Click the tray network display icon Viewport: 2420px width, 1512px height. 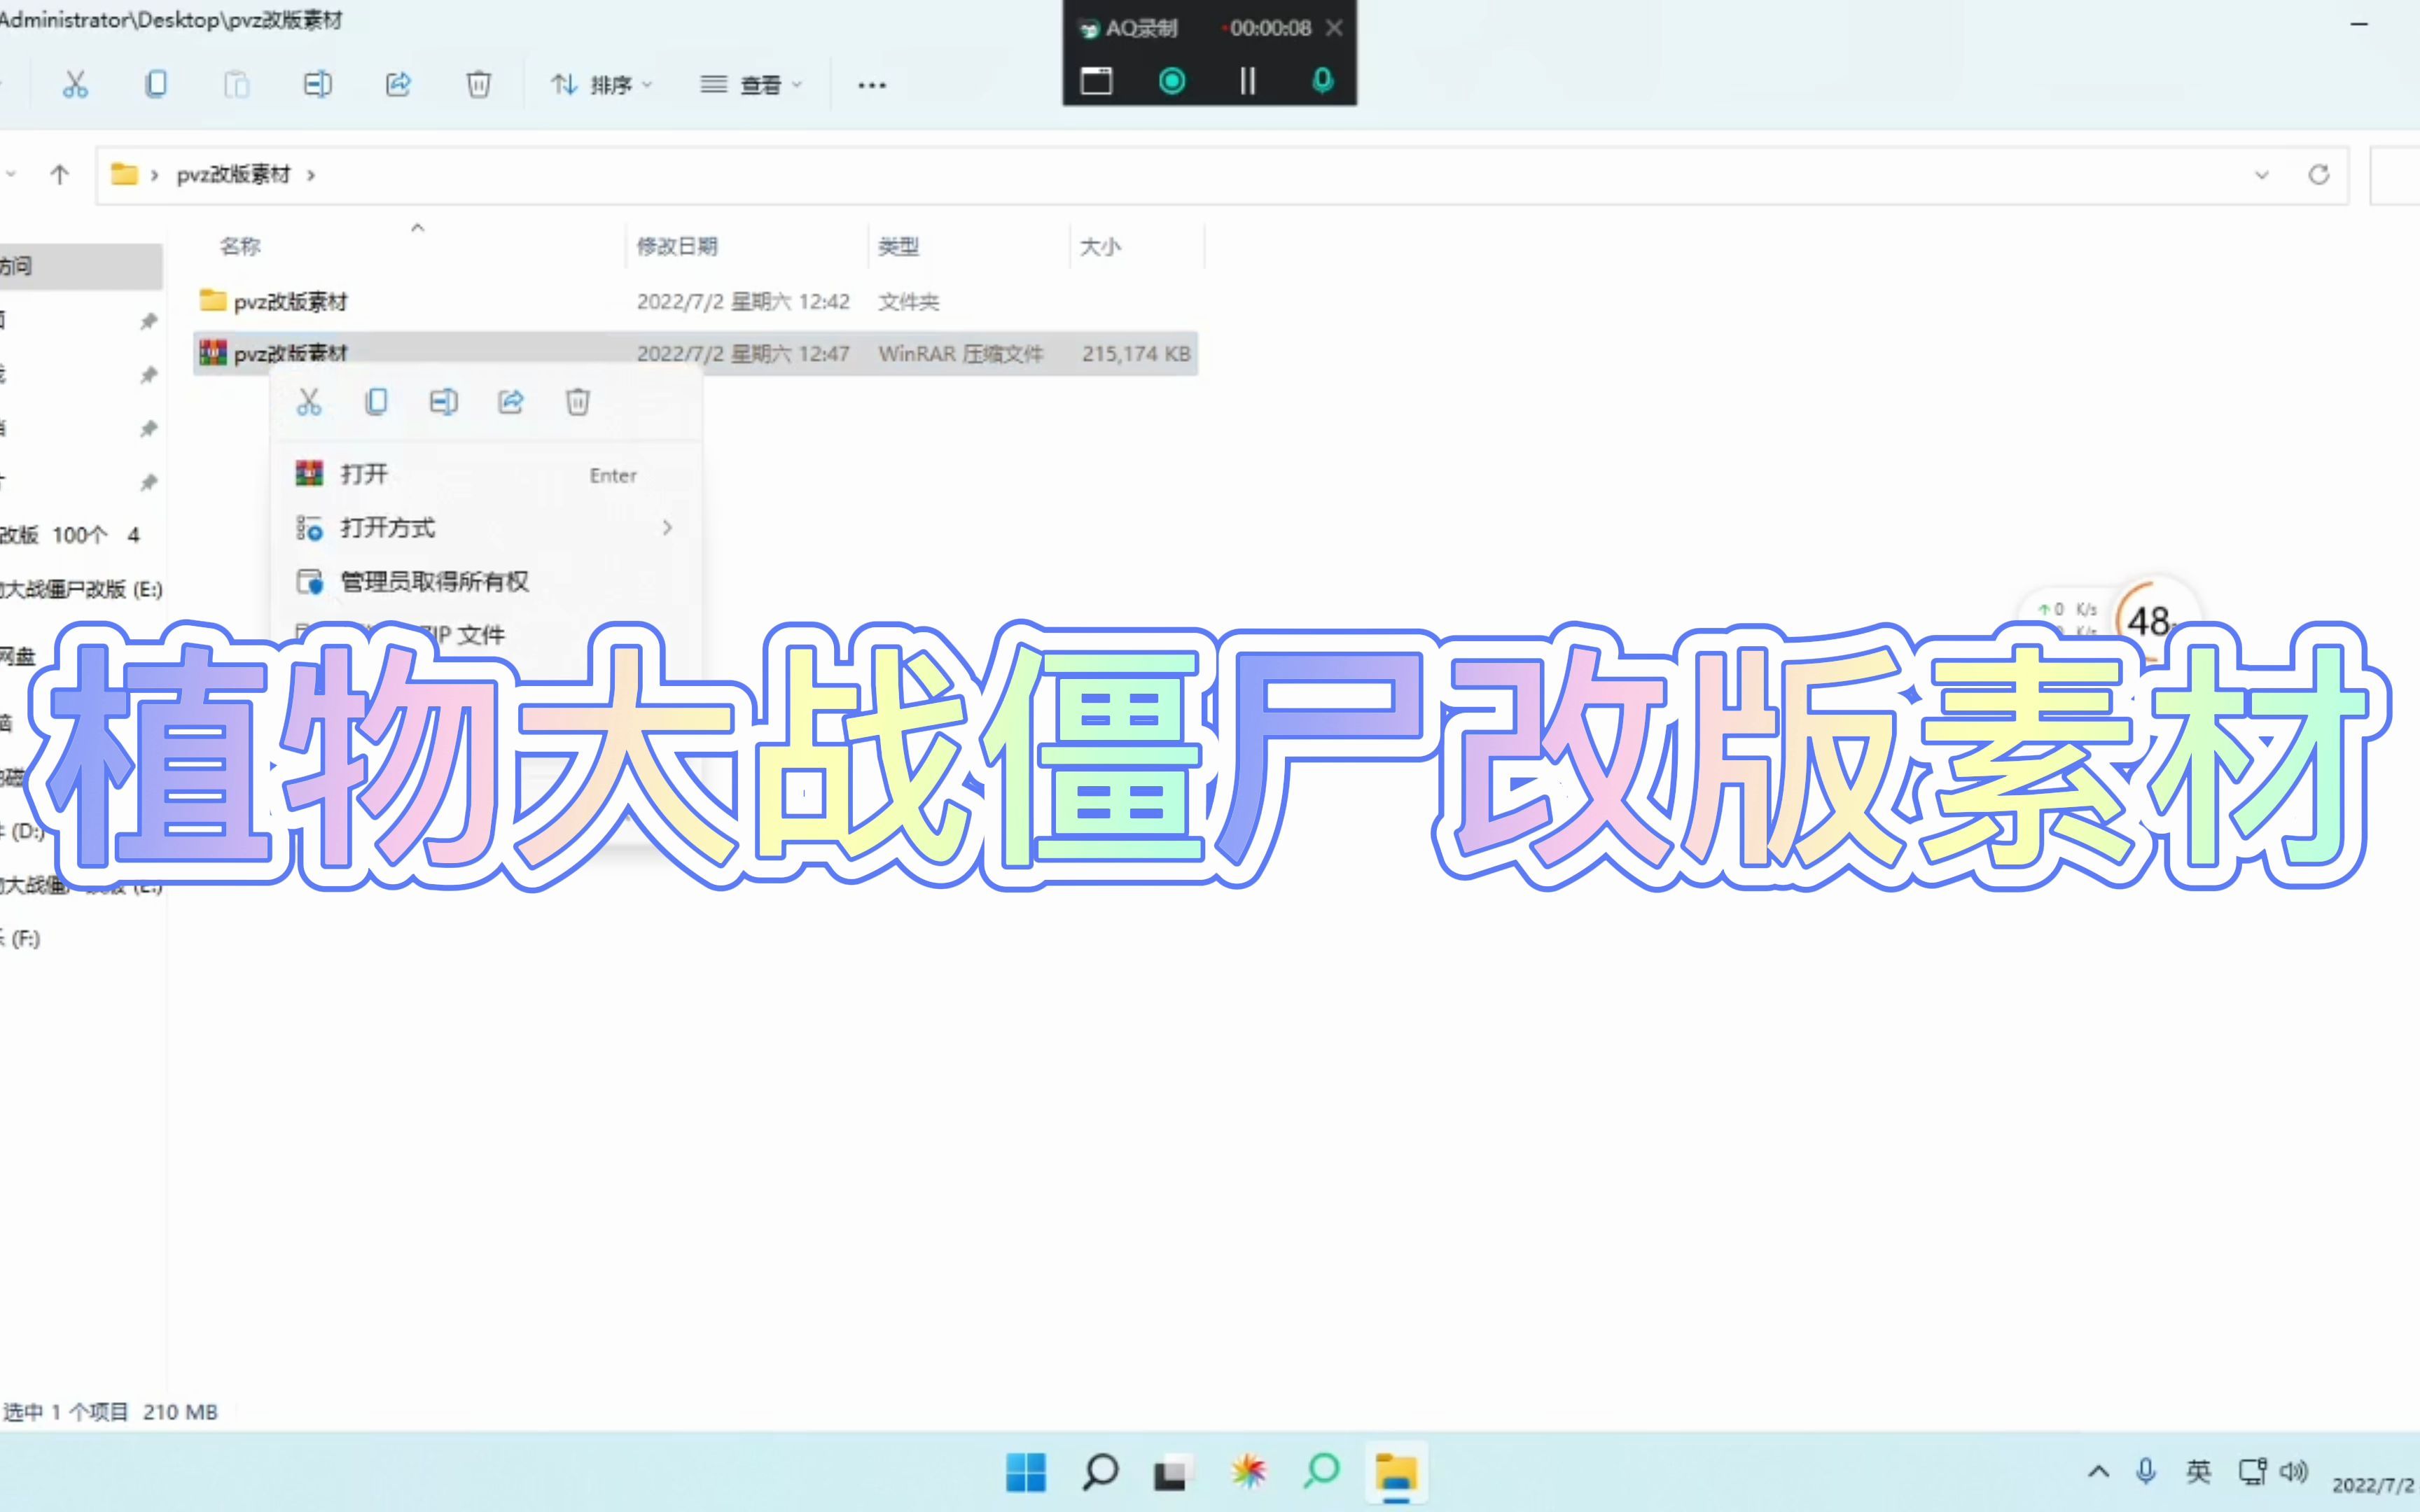pos(2253,1471)
